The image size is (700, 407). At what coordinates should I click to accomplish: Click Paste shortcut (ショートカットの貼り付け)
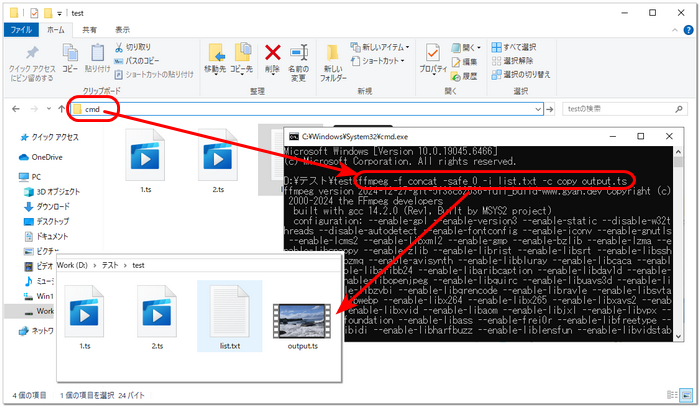point(154,75)
